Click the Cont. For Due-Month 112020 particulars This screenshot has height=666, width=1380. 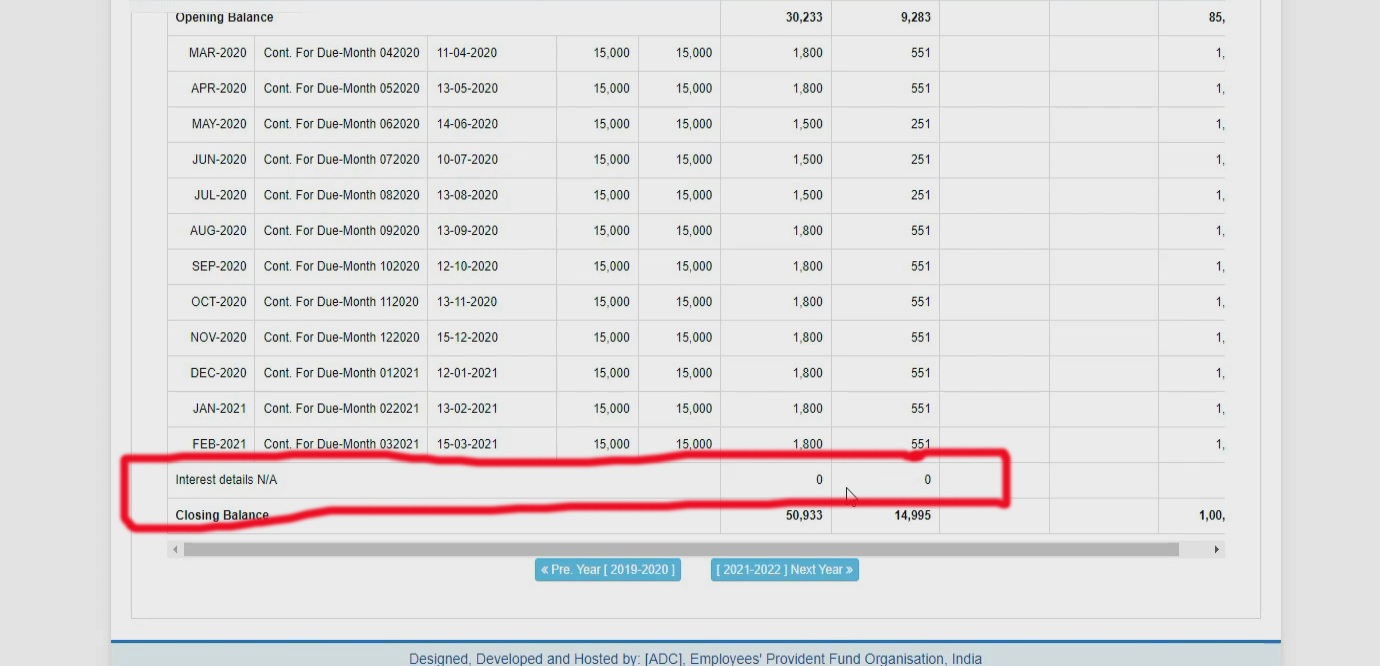pyautogui.click(x=341, y=302)
